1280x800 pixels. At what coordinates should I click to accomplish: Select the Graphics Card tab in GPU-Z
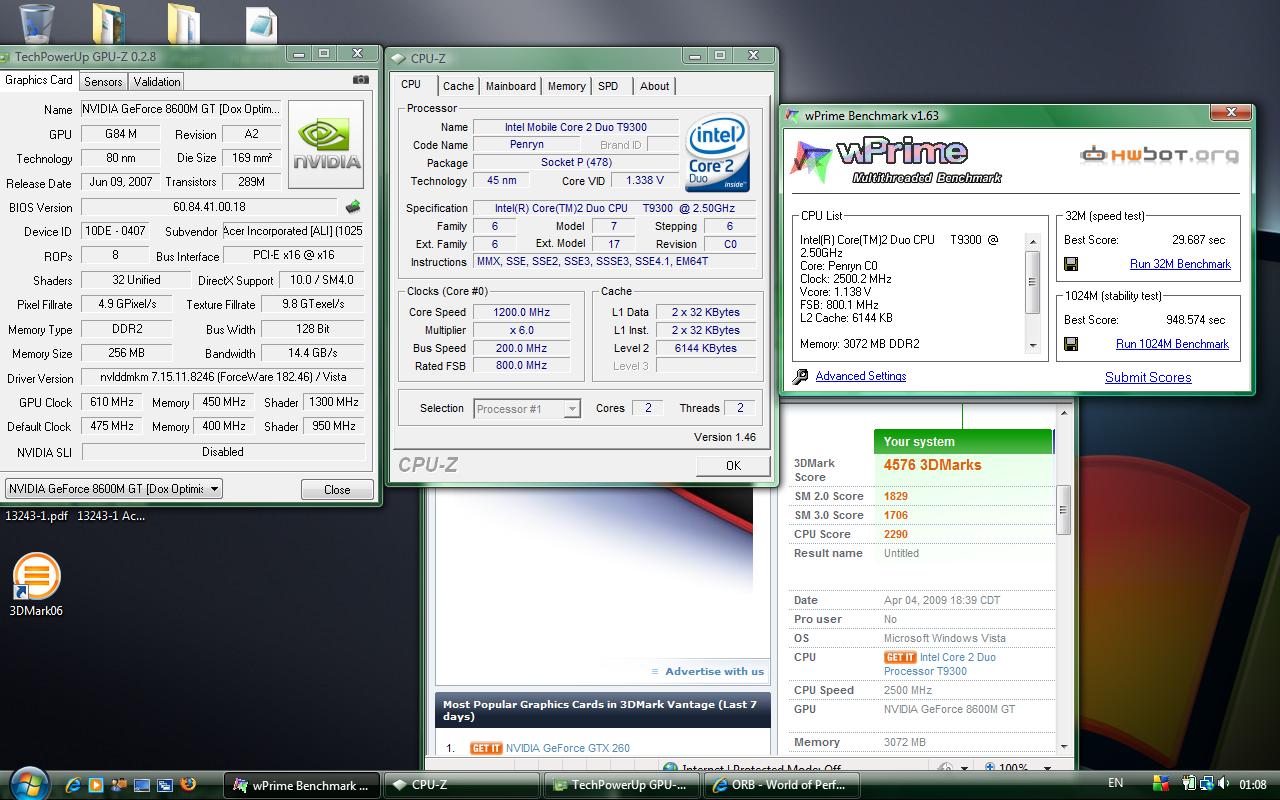[x=39, y=80]
